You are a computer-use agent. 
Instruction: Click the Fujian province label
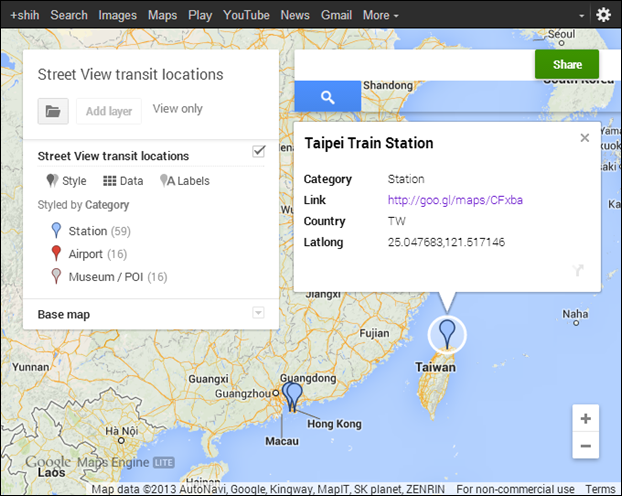[374, 333]
